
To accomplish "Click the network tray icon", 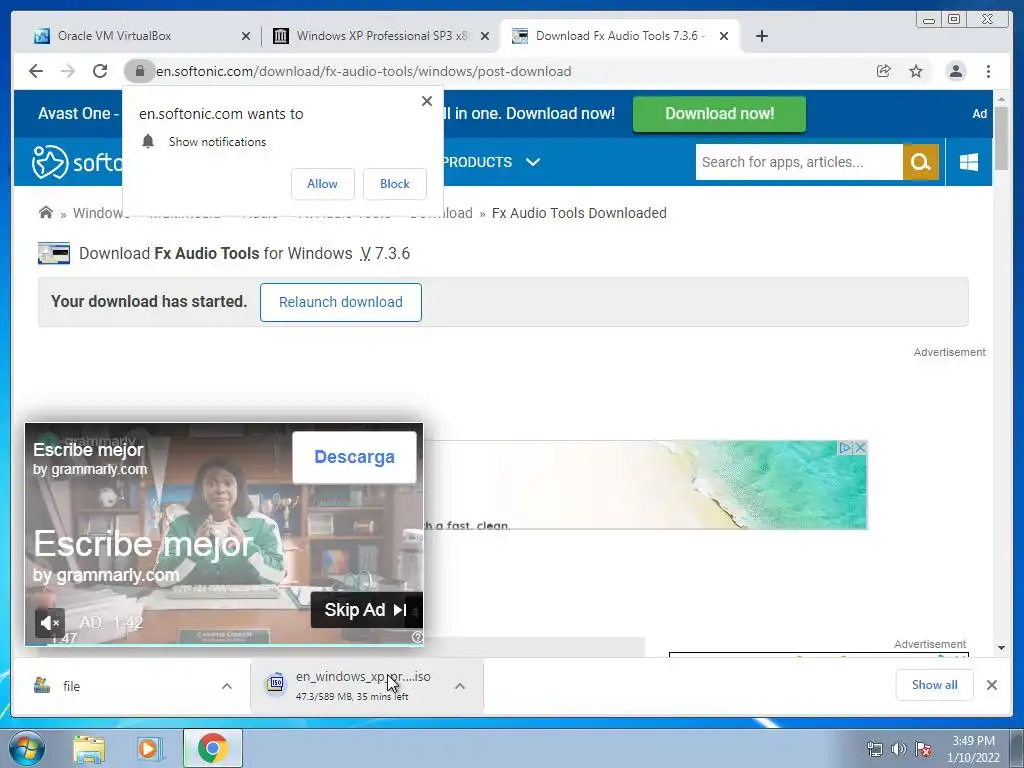I will [874, 749].
